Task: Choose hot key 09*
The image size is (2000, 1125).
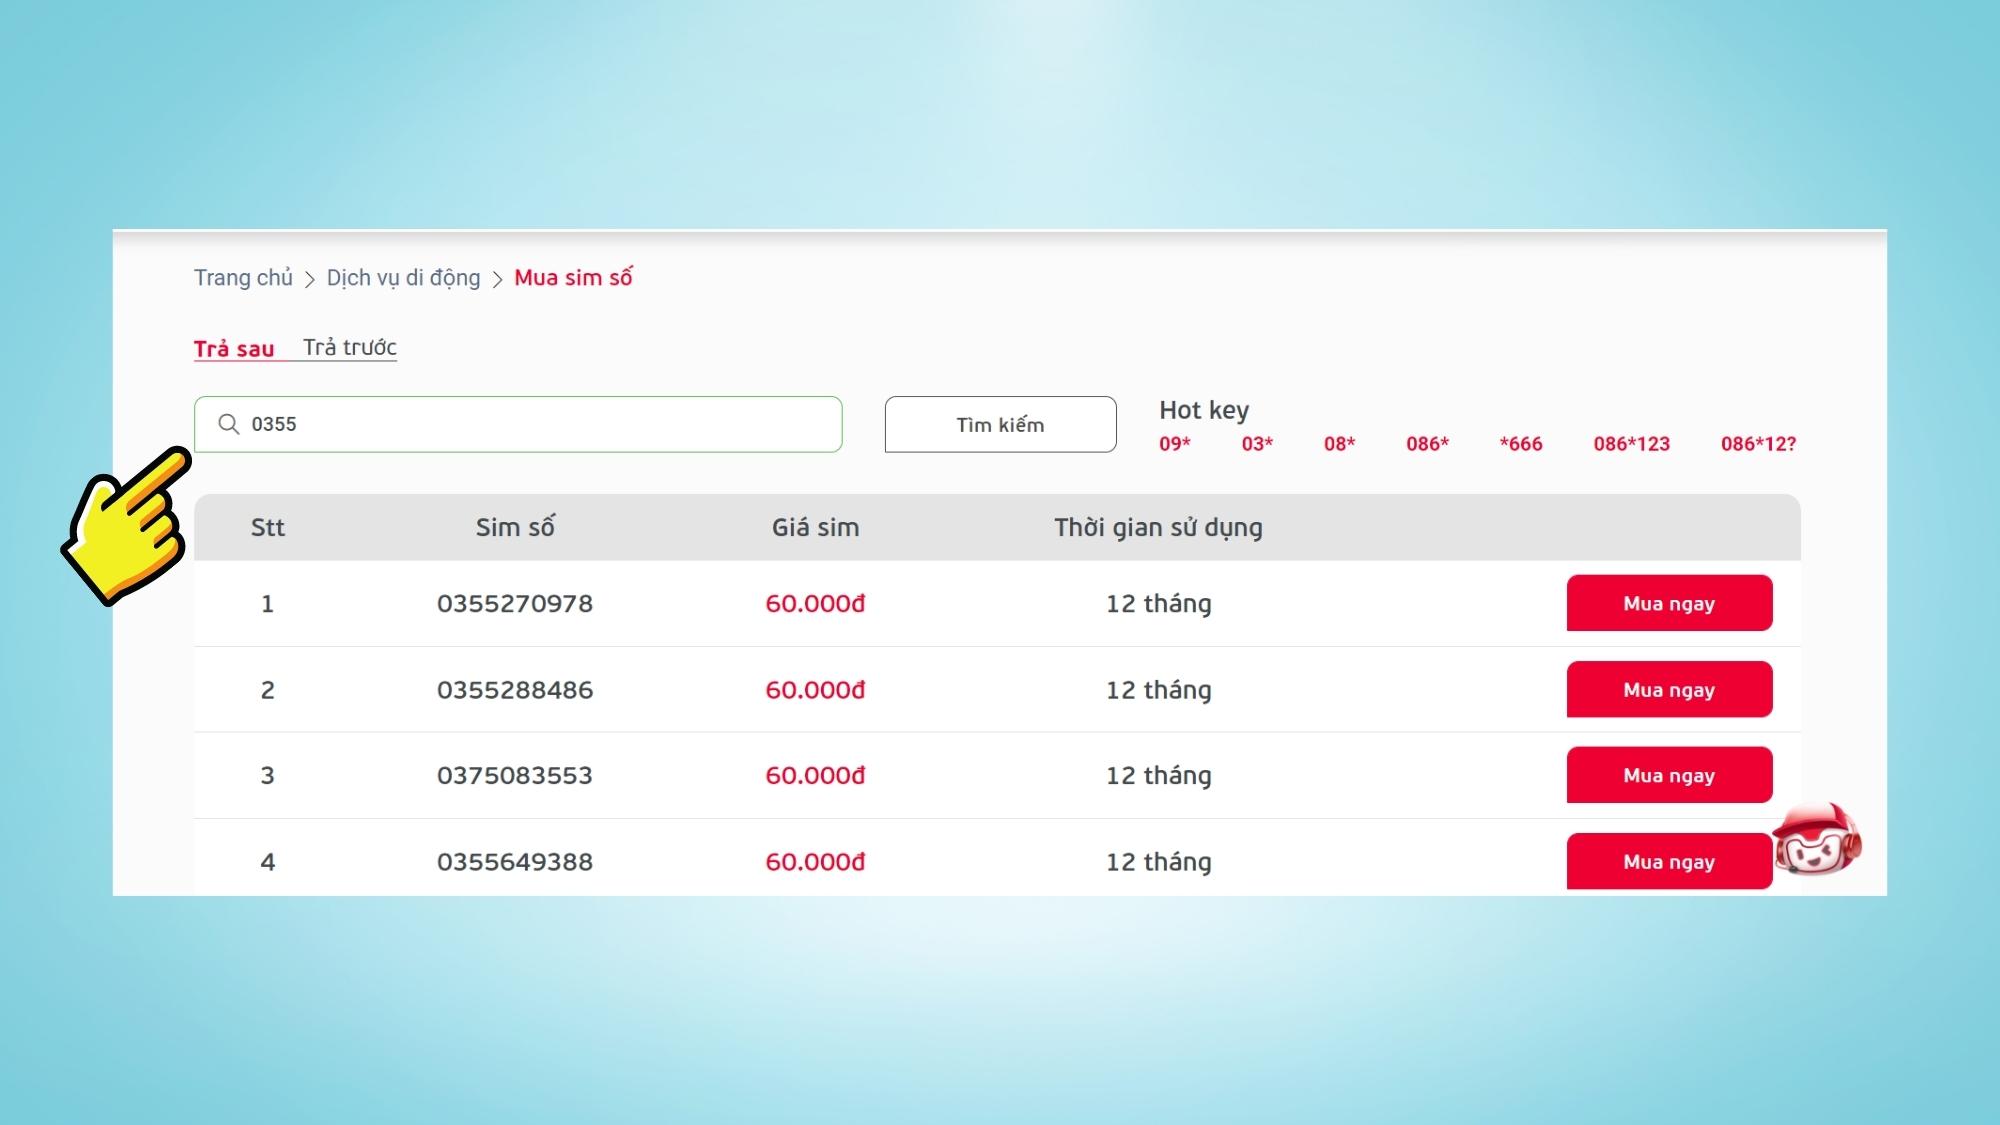Action: pos(1175,444)
